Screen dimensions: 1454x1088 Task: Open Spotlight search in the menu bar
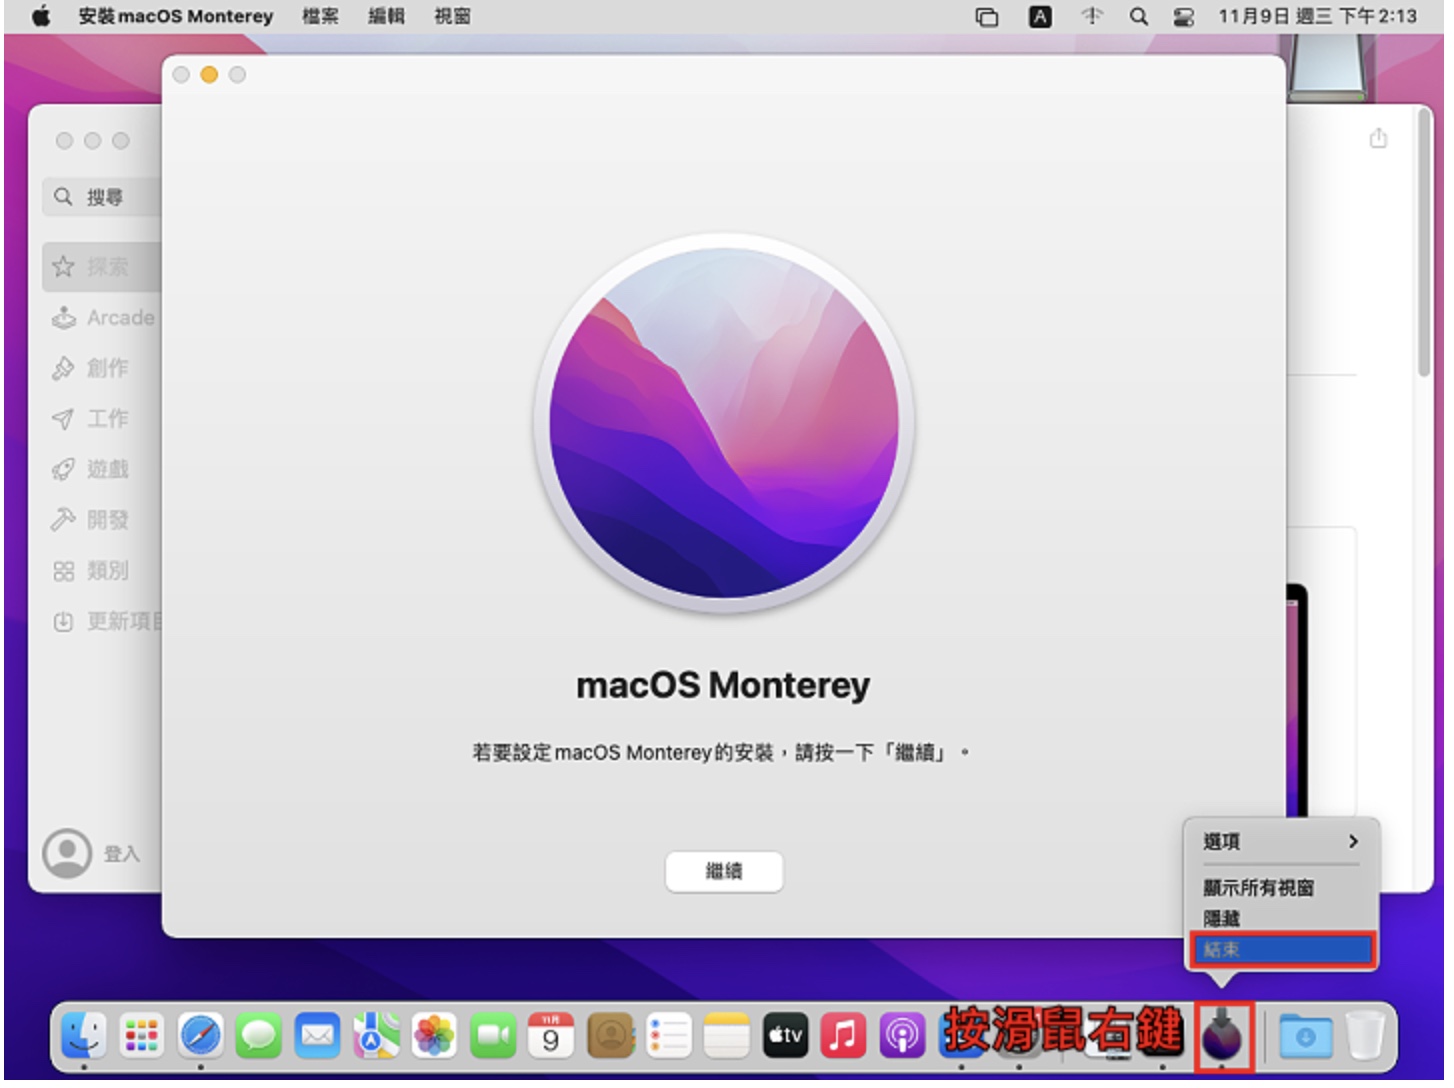point(1138,16)
